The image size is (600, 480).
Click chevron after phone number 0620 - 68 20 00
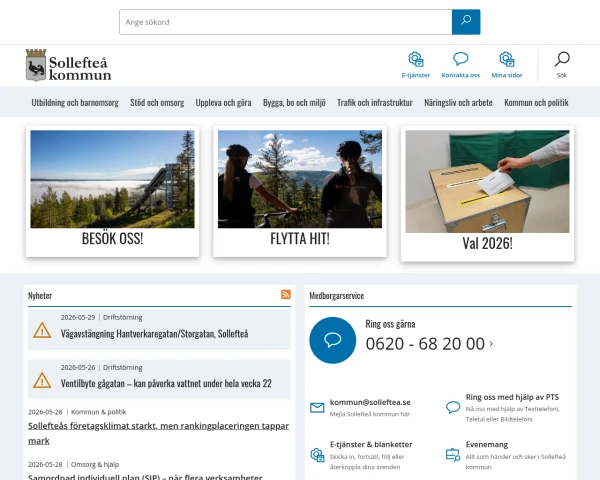coord(491,344)
